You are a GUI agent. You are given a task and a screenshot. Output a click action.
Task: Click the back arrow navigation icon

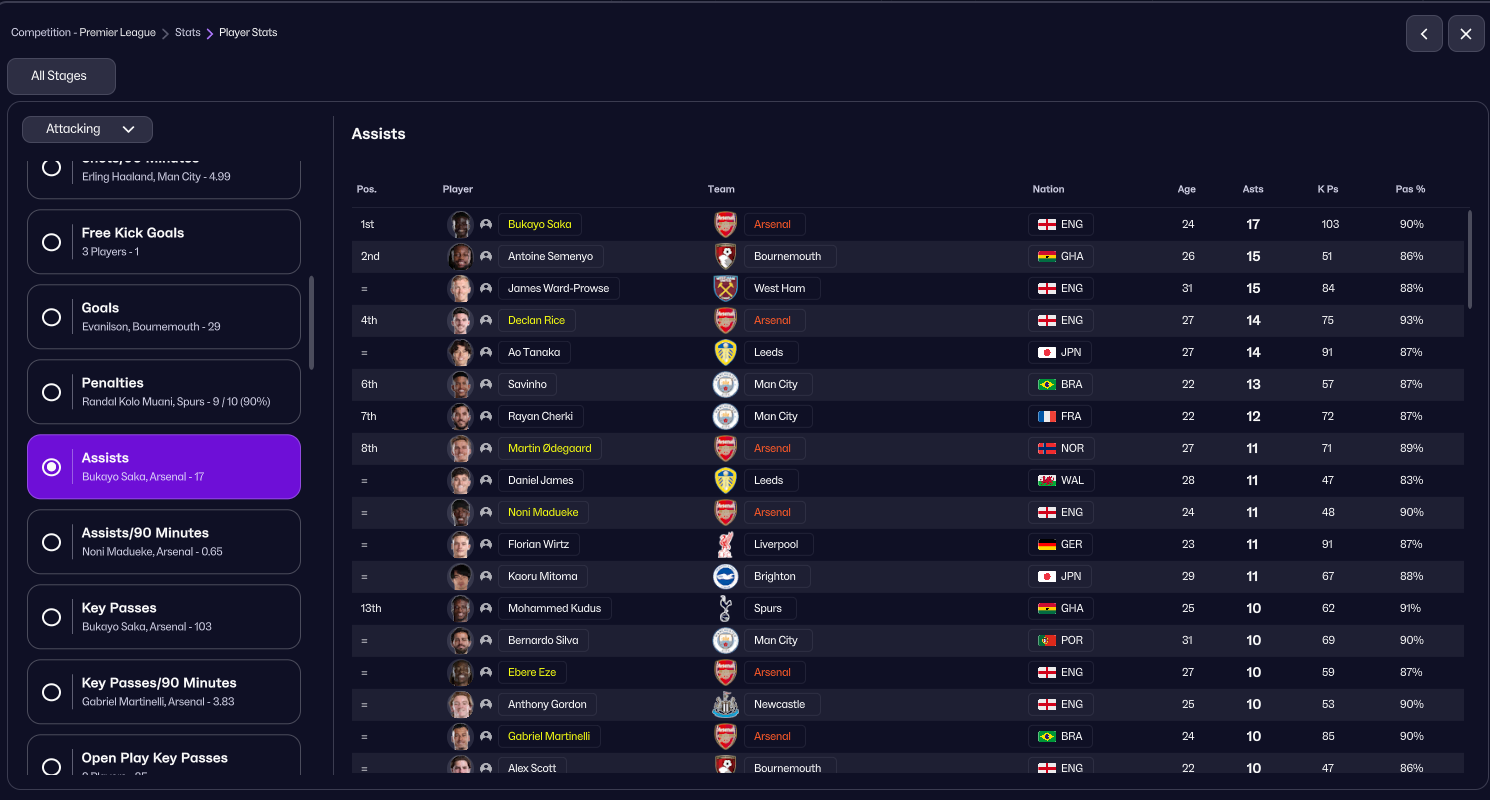1424,34
